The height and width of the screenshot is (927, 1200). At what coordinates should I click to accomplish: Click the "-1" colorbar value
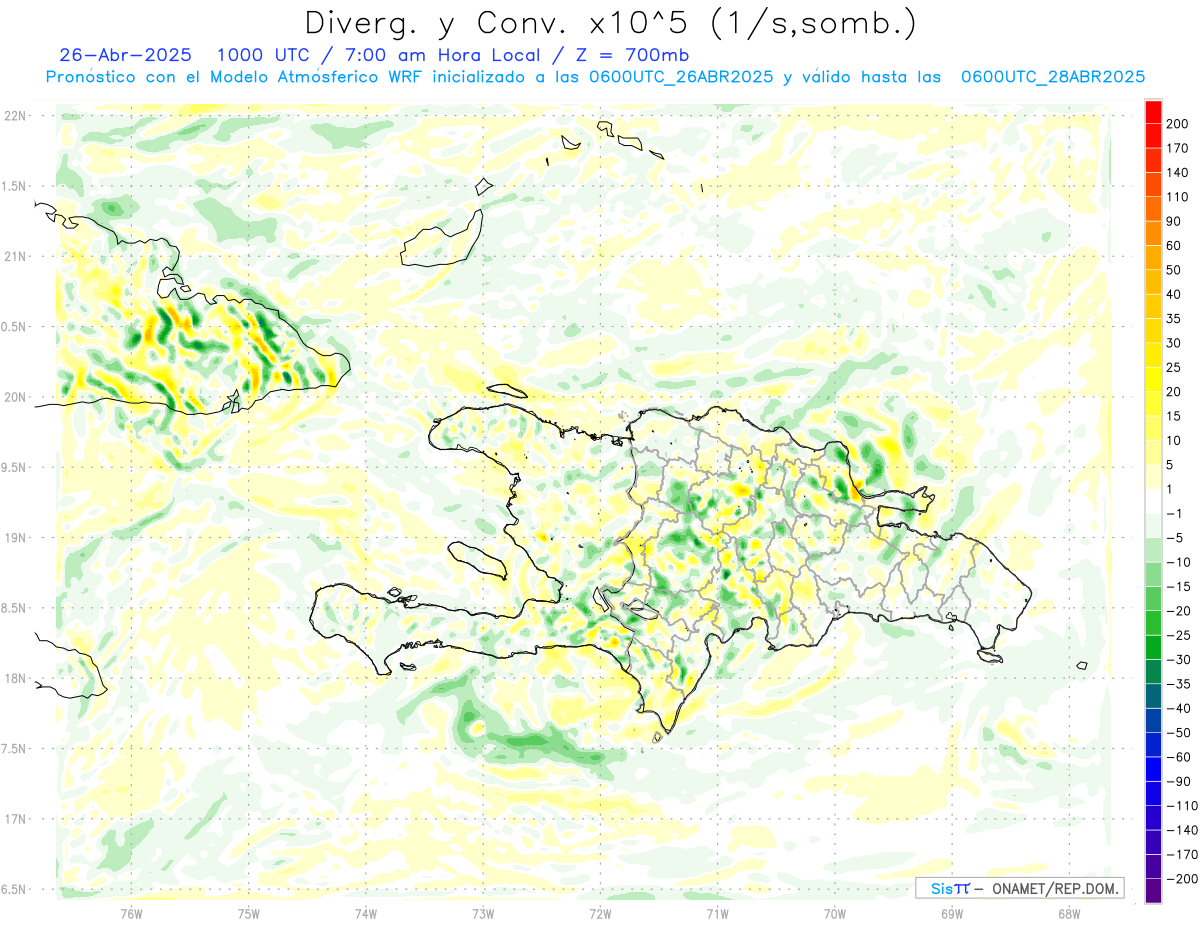click(1176, 514)
